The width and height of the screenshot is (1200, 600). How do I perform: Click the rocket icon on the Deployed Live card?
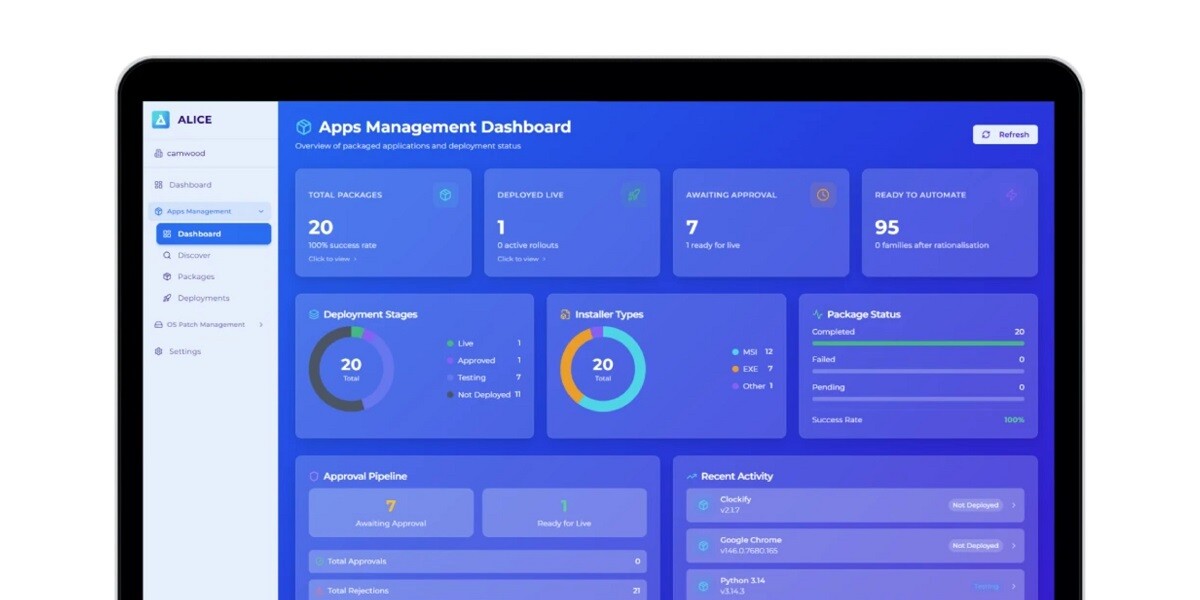(634, 195)
